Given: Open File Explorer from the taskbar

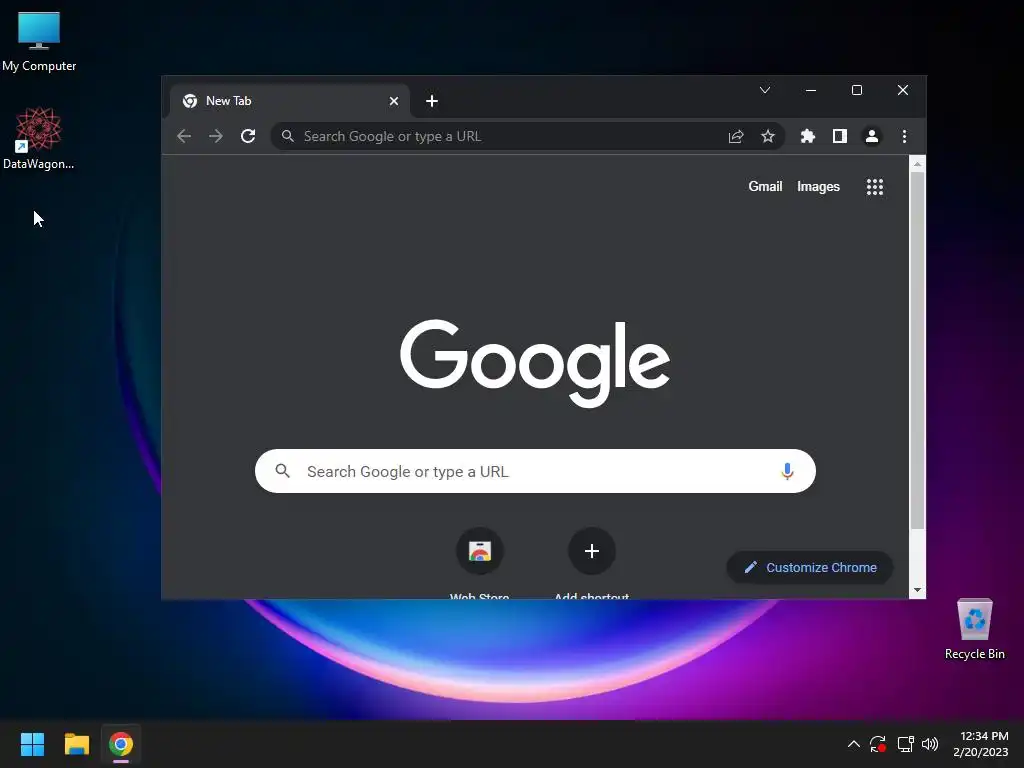Looking at the screenshot, I should [x=76, y=744].
